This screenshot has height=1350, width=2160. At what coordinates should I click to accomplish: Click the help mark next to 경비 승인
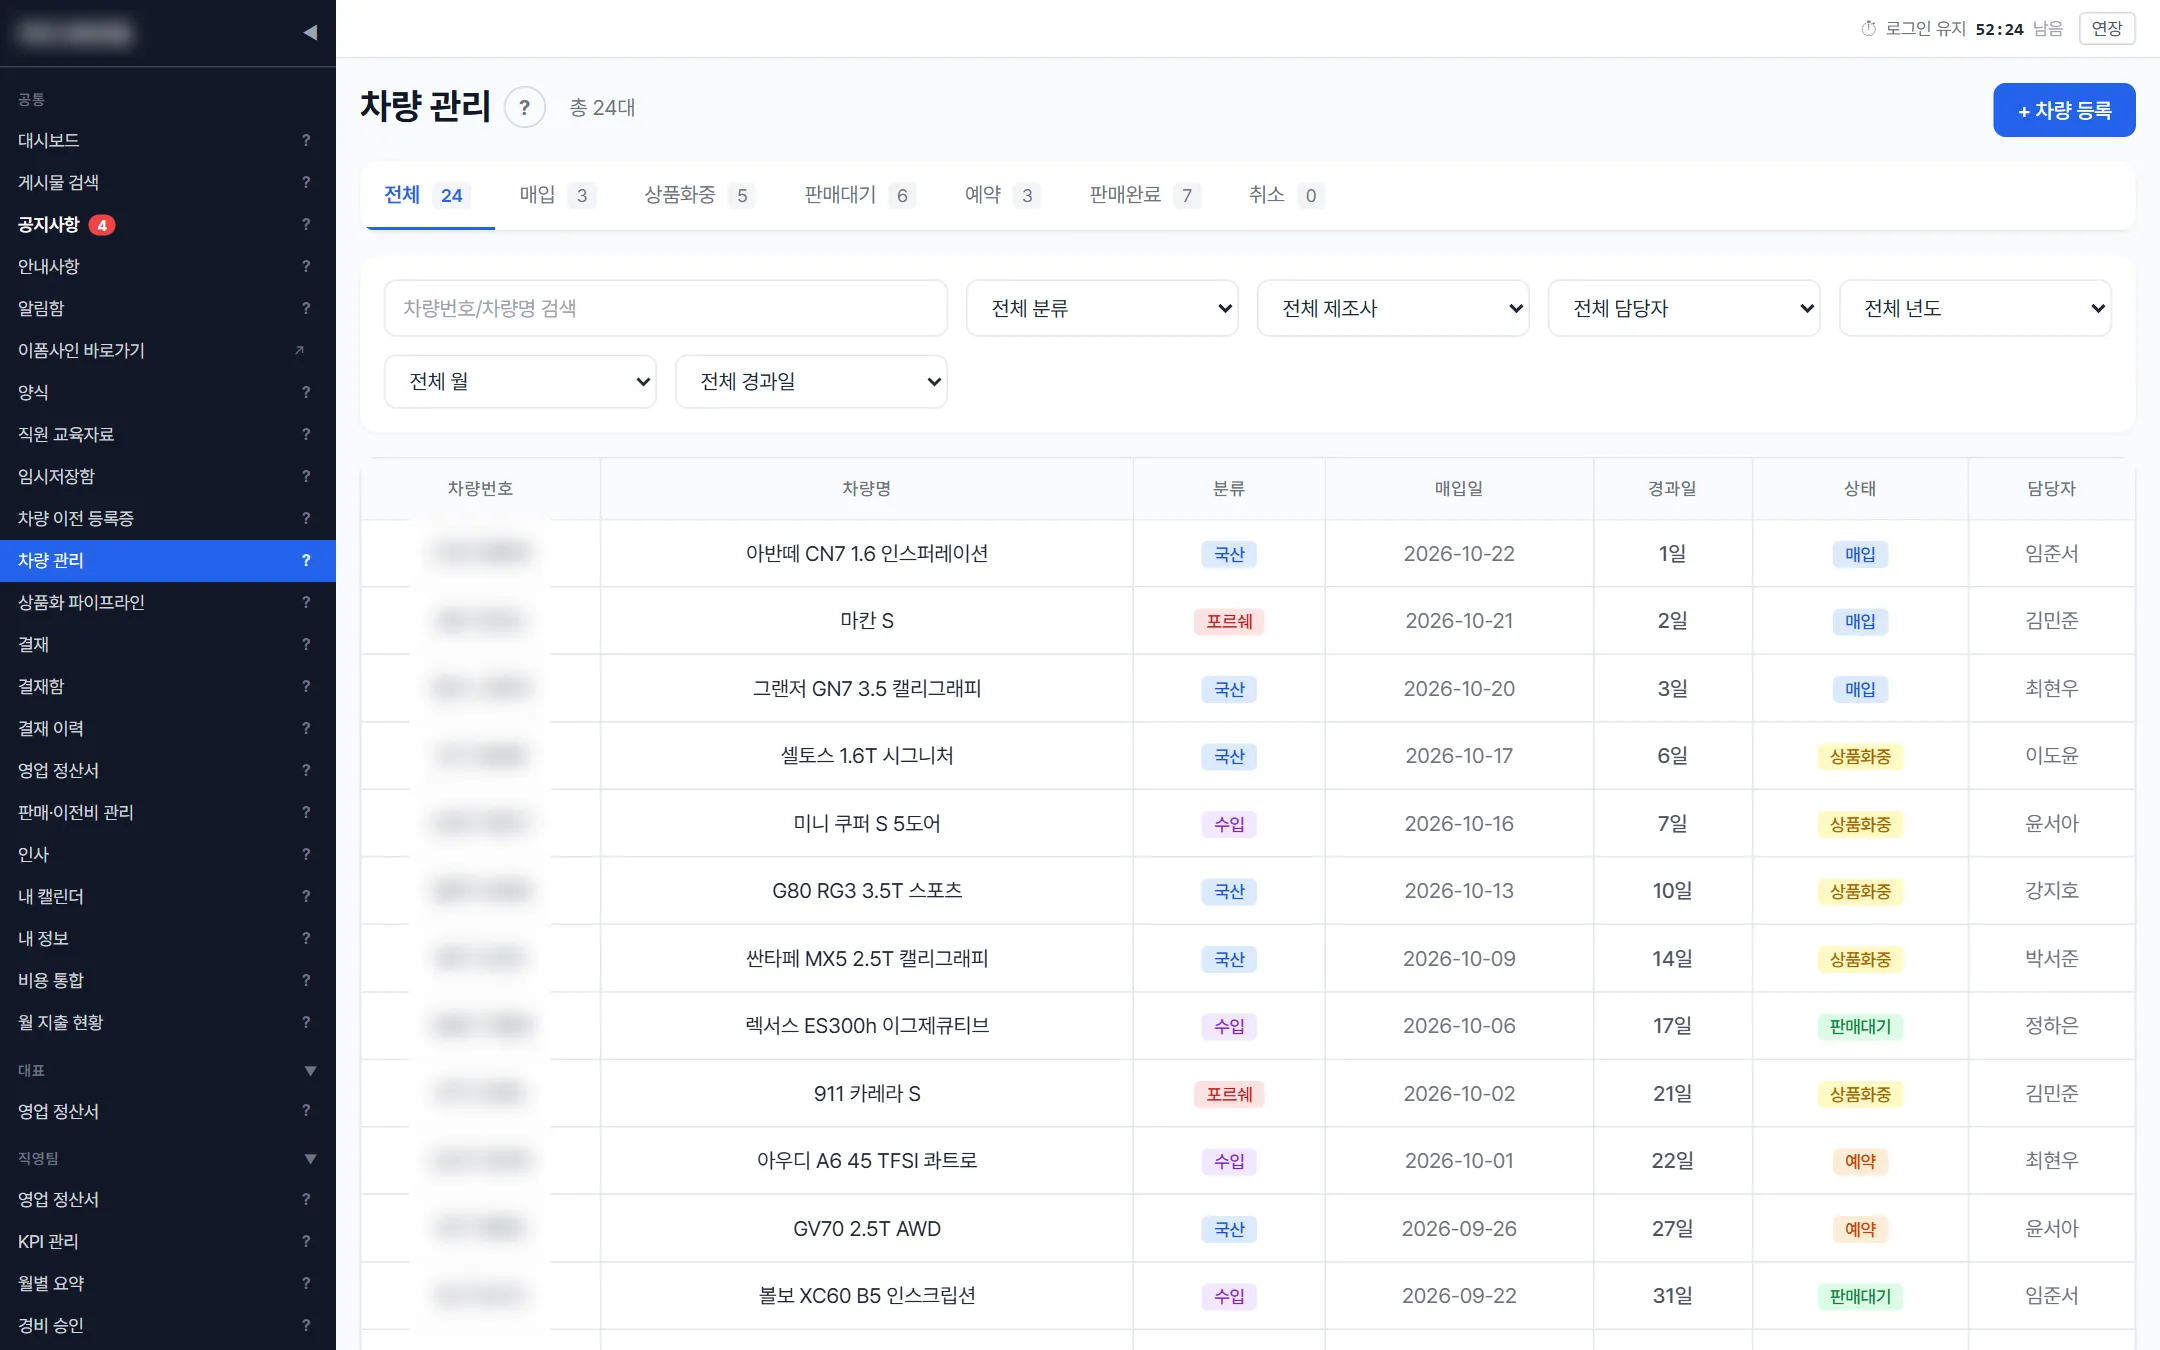[x=306, y=1325]
